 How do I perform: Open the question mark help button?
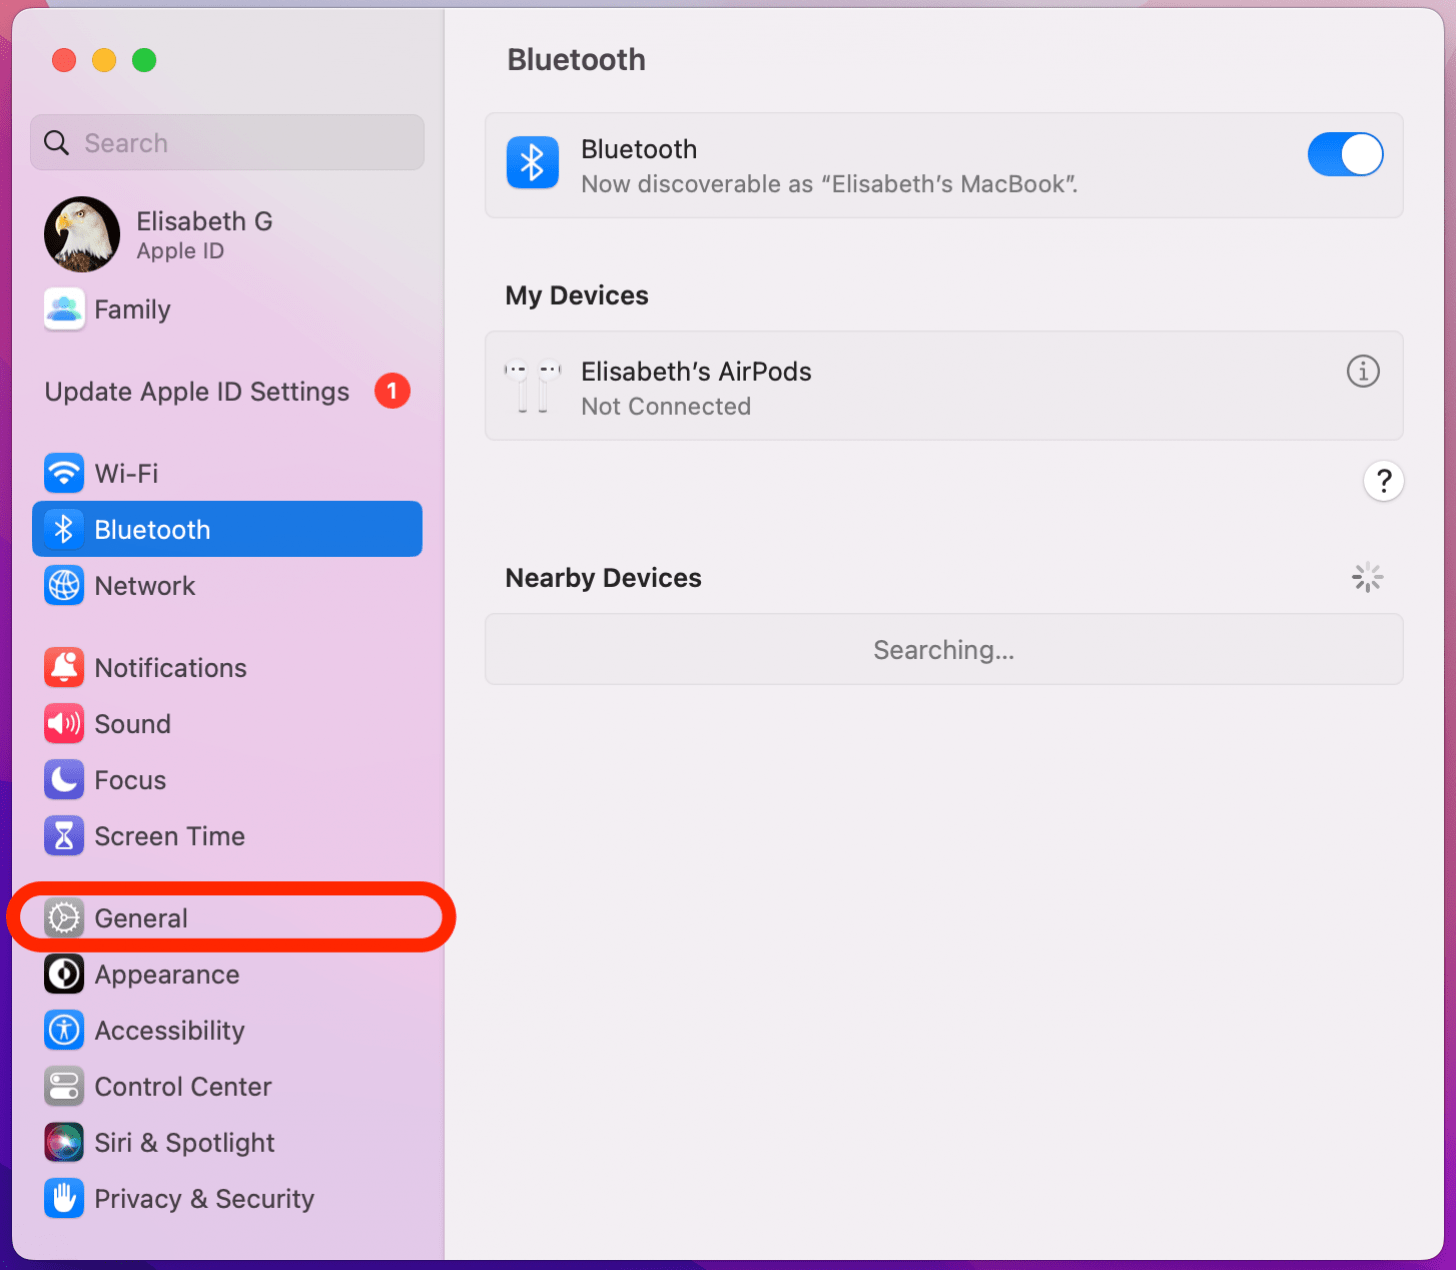pyautogui.click(x=1384, y=481)
